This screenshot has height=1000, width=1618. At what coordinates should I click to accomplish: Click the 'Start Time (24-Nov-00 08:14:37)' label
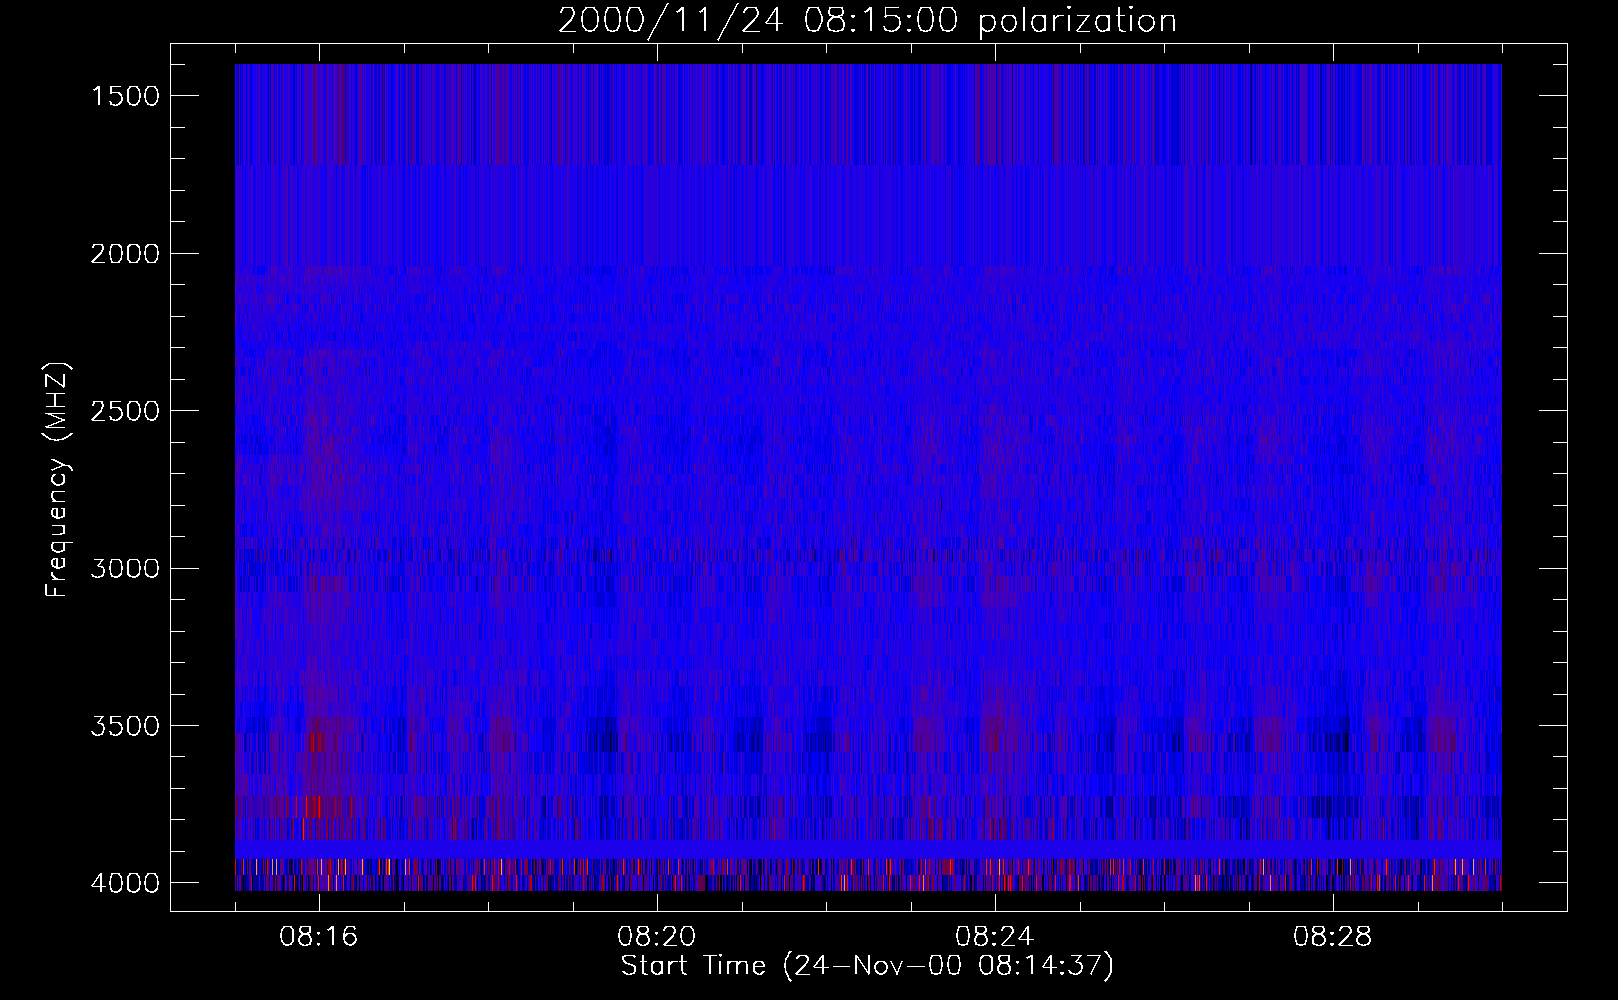(867, 966)
